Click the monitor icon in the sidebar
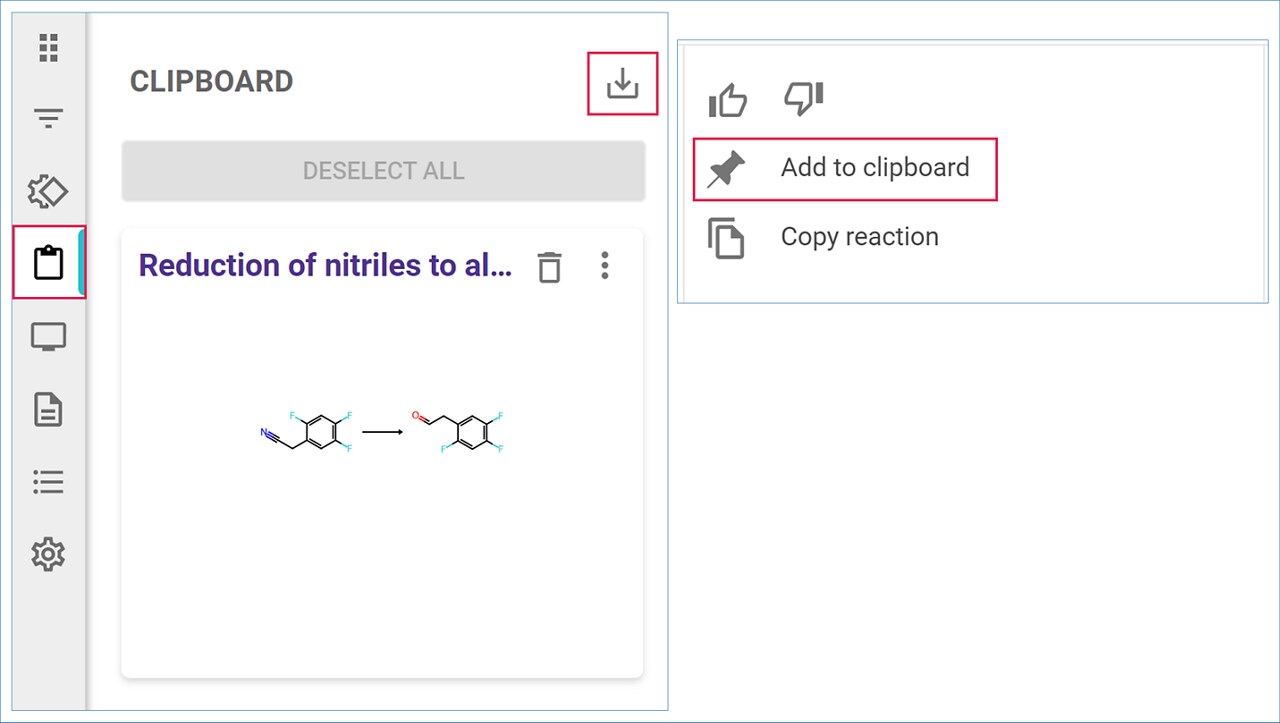1280x723 pixels. coord(48,337)
